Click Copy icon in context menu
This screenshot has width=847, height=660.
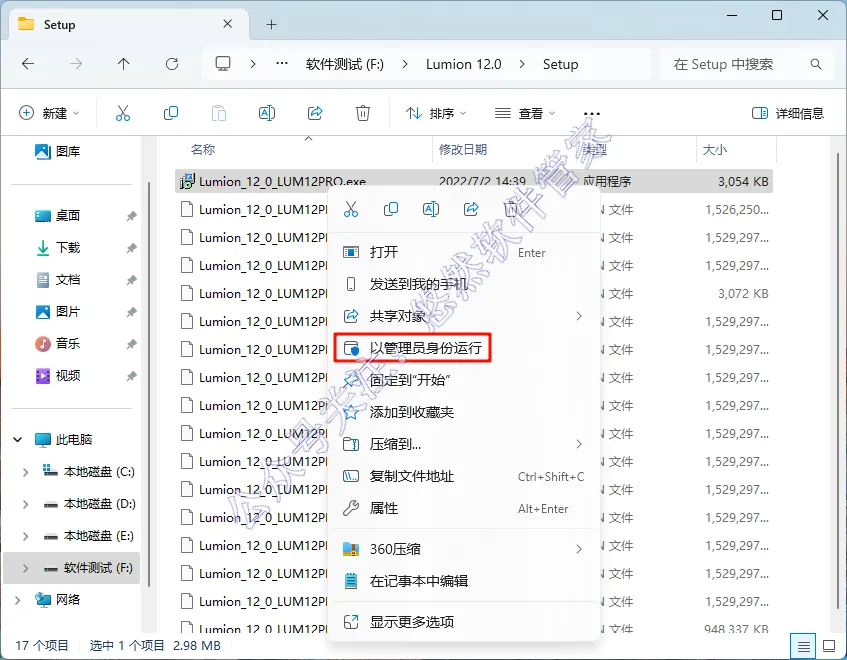coord(391,209)
